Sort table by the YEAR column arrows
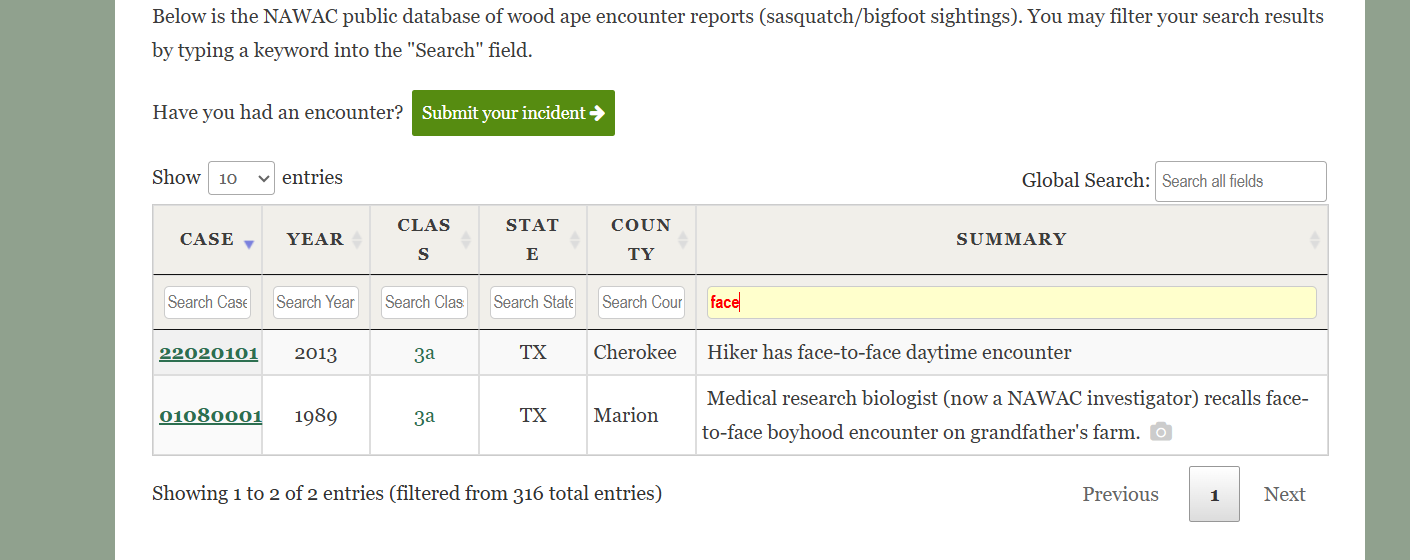The image size is (1410, 560). pyautogui.click(x=356, y=240)
